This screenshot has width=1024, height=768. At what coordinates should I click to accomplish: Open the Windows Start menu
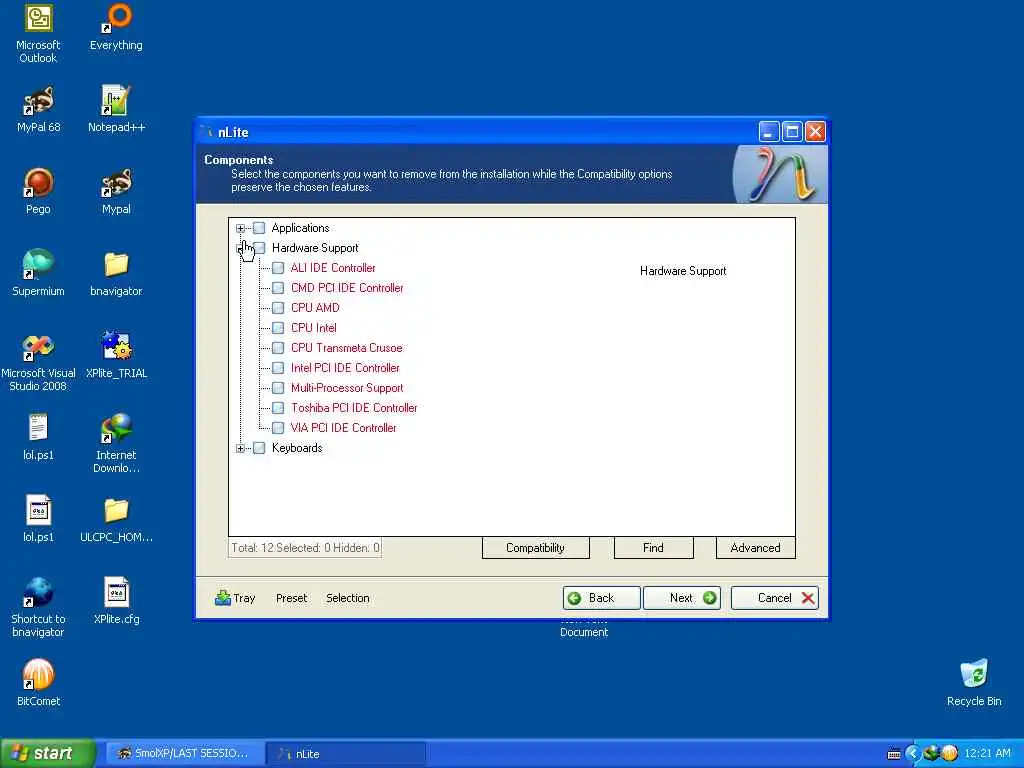(x=48, y=753)
